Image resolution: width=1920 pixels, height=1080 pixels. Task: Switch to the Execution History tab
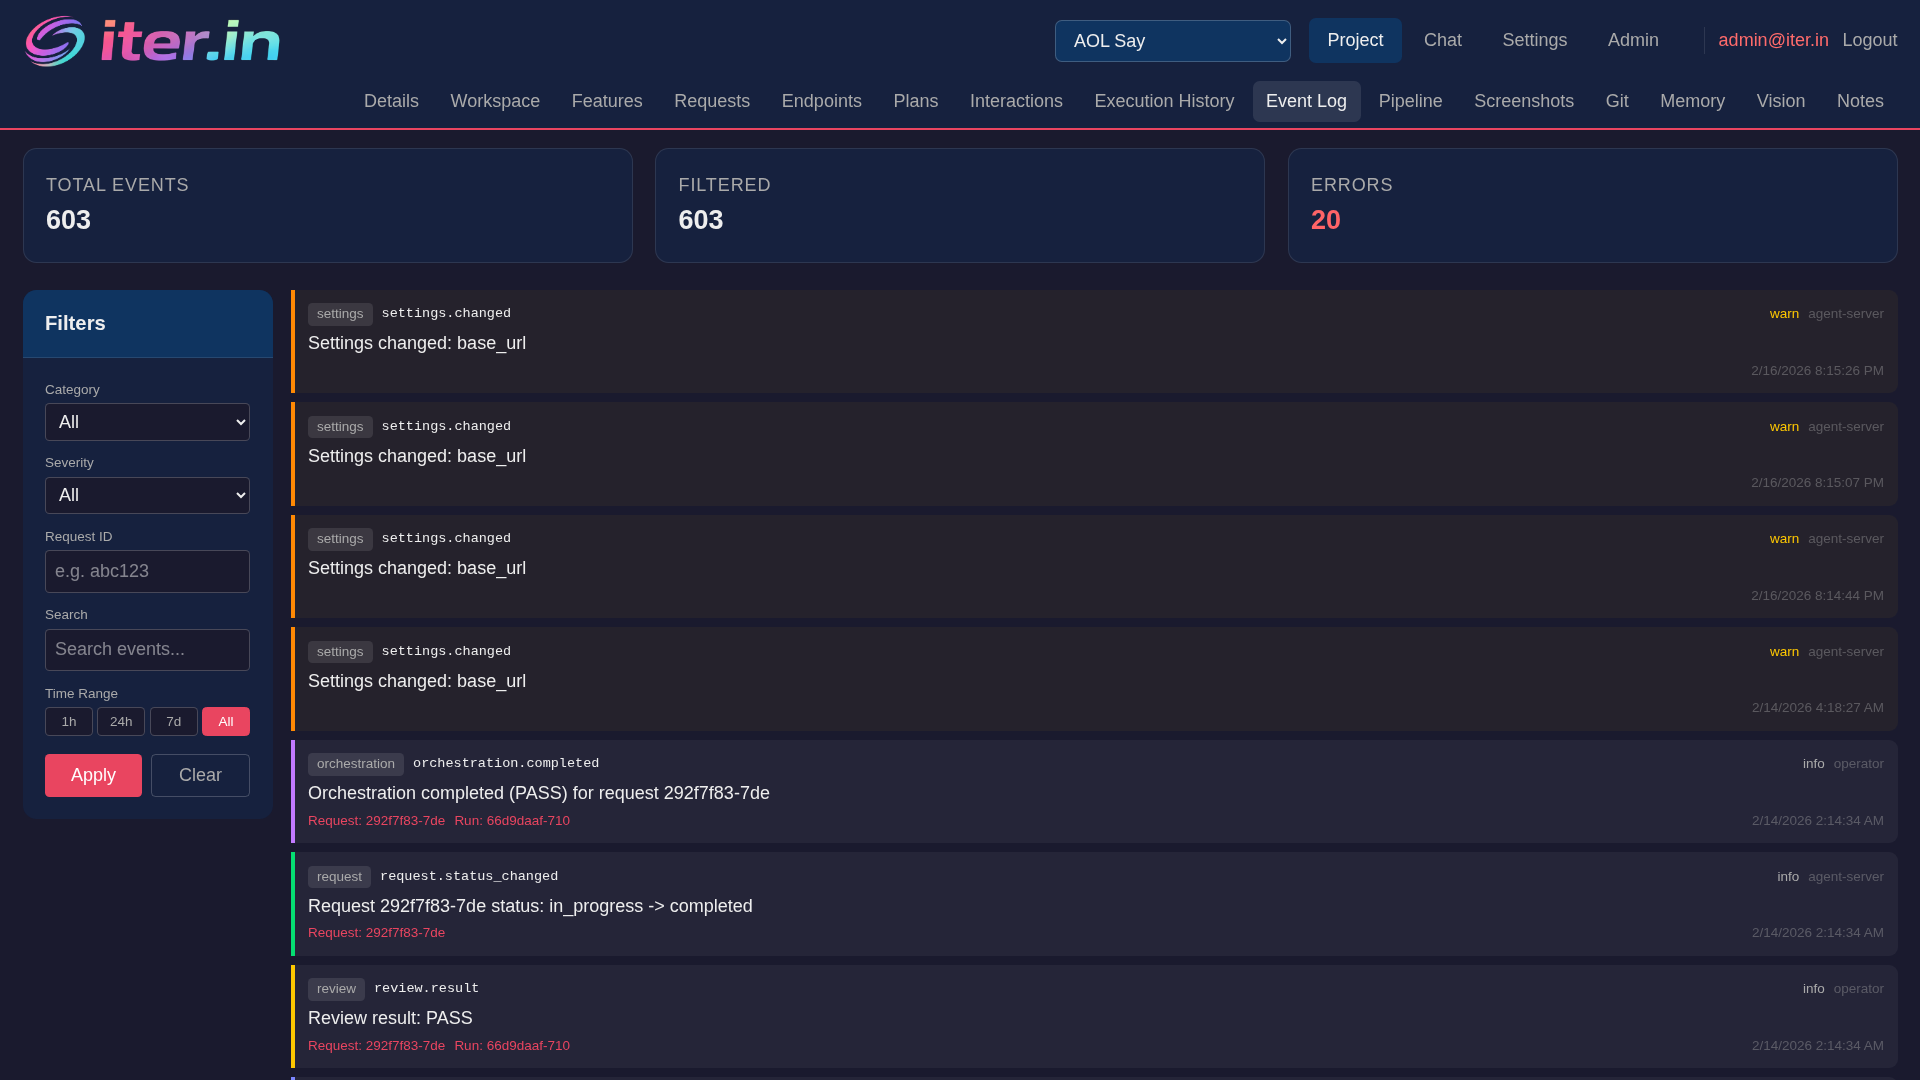1163,101
